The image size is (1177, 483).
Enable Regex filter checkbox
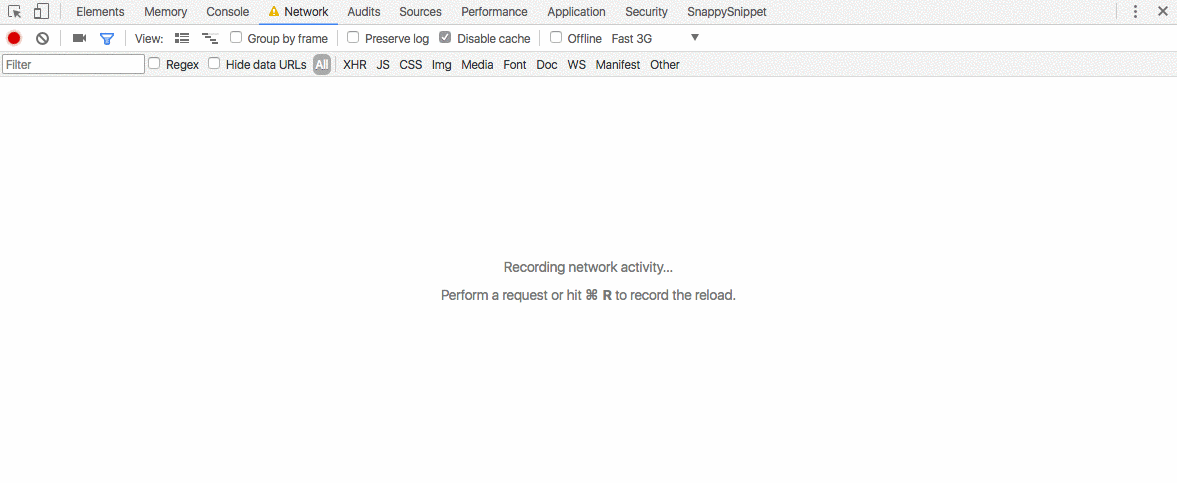(x=154, y=64)
